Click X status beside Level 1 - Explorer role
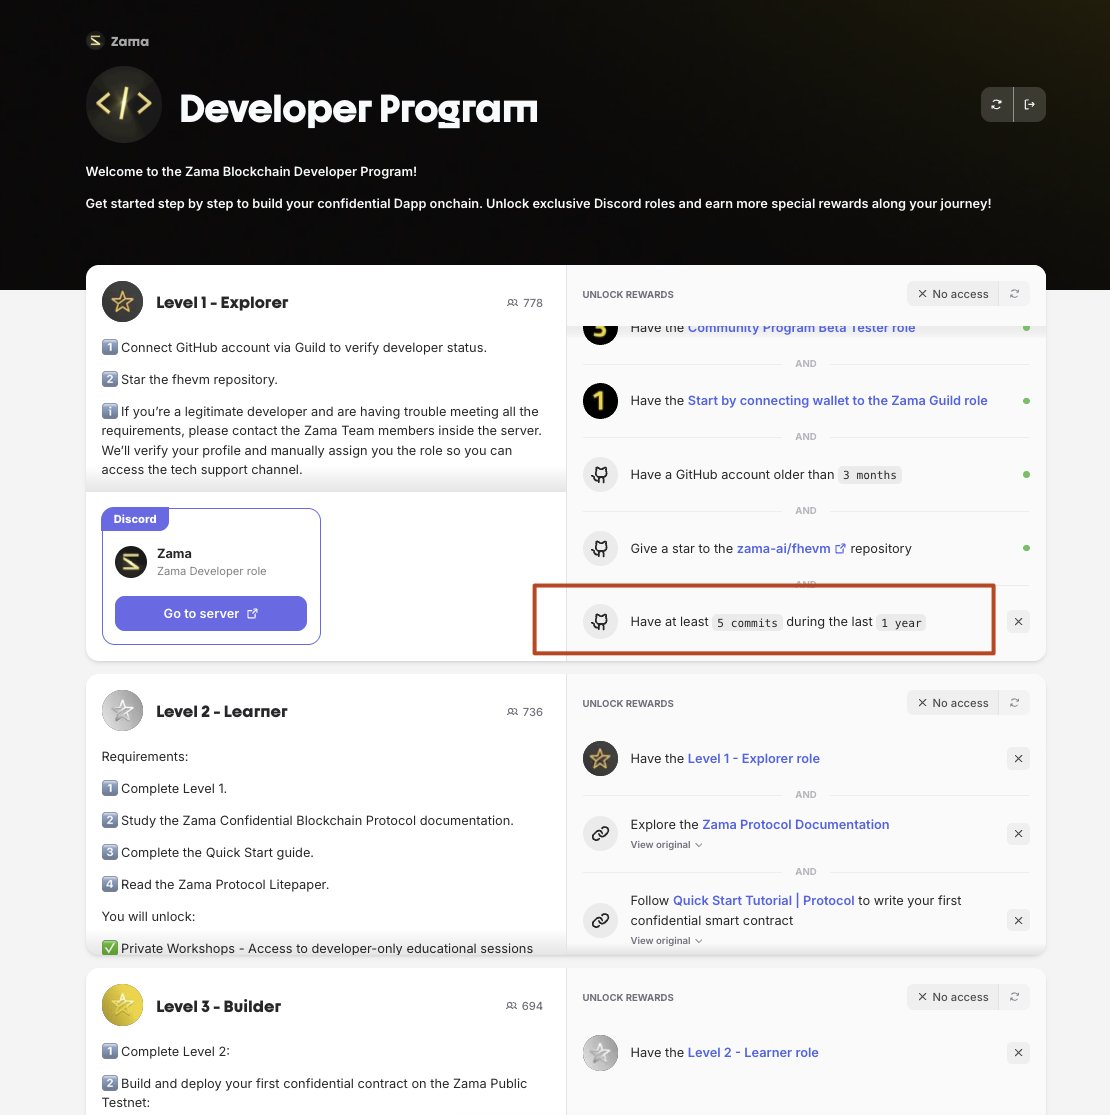Image resolution: width=1110 pixels, height=1115 pixels. click(x=1018, y=759)
